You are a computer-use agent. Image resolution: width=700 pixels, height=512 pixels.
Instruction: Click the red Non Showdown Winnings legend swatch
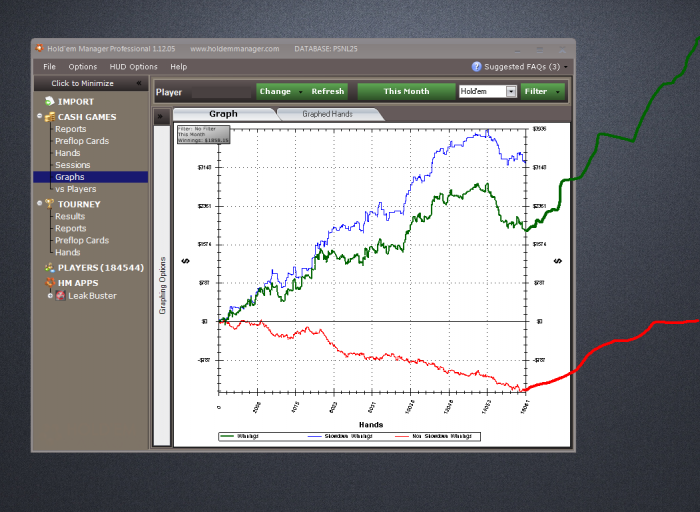click(x=402, y=436)
